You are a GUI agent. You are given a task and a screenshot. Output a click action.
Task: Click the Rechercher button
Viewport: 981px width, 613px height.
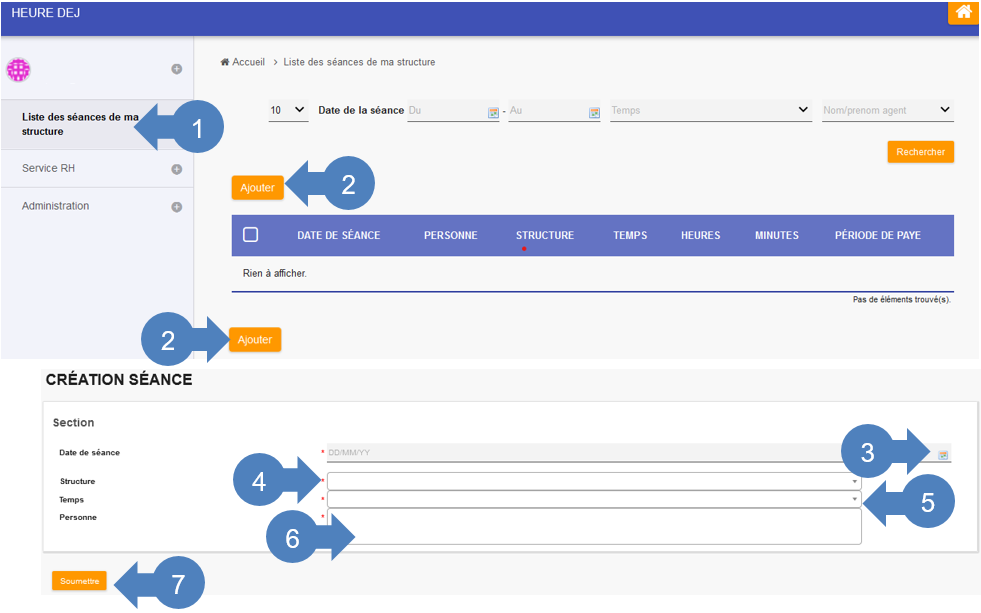click(x=920, y=152)
